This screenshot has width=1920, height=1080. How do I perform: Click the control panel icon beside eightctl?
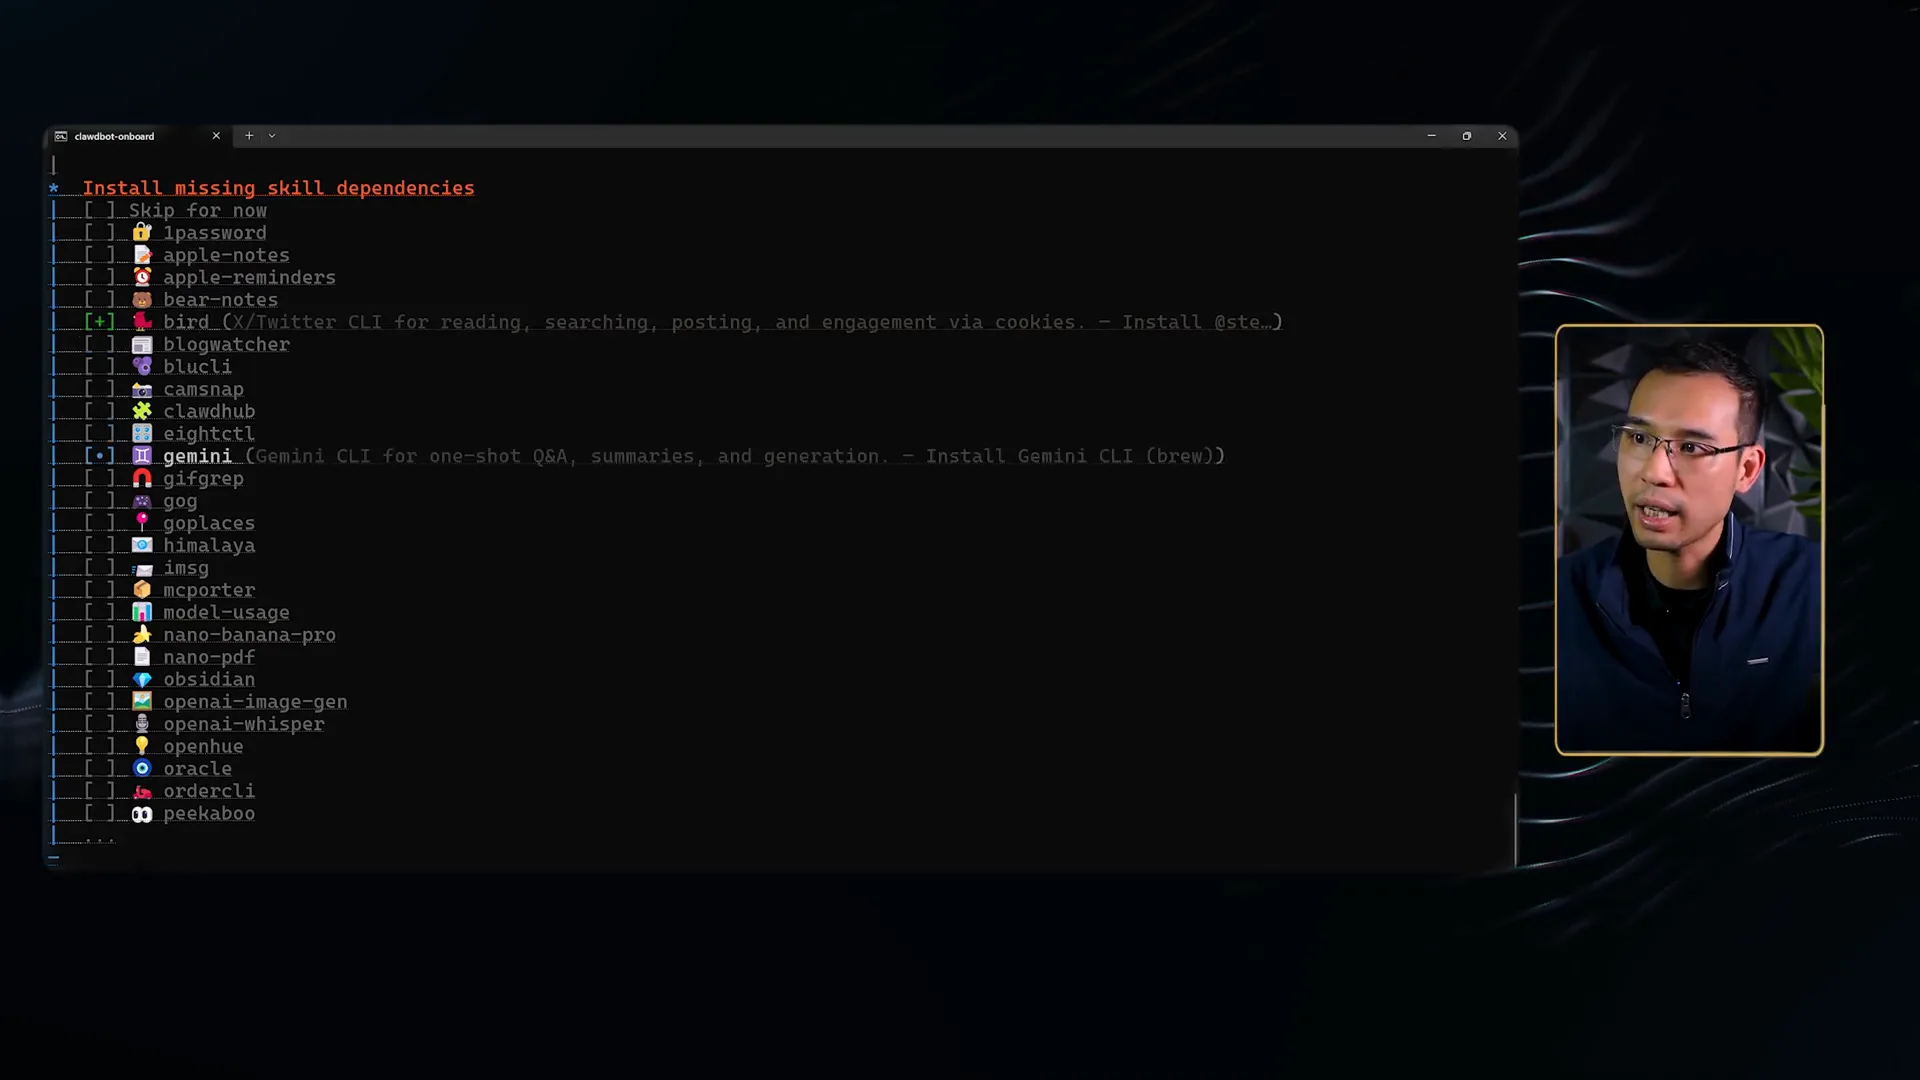(142, 434)
